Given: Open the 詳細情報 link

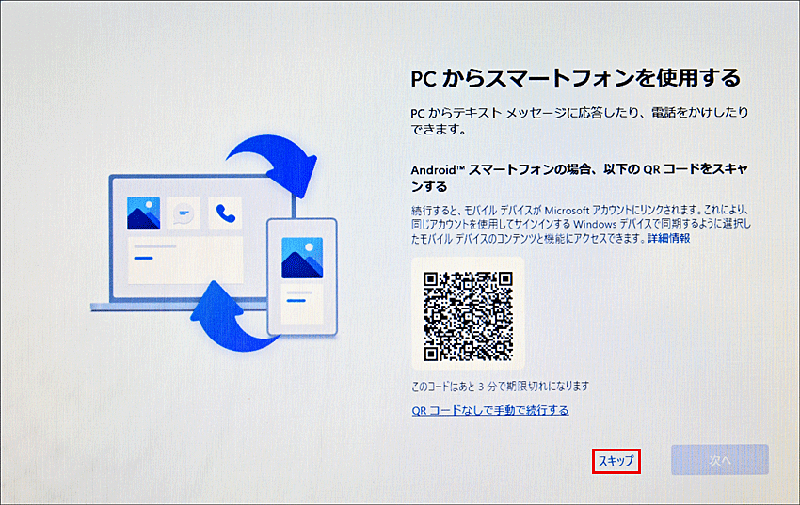Looking at the screenshot, I should coord(669,238).
